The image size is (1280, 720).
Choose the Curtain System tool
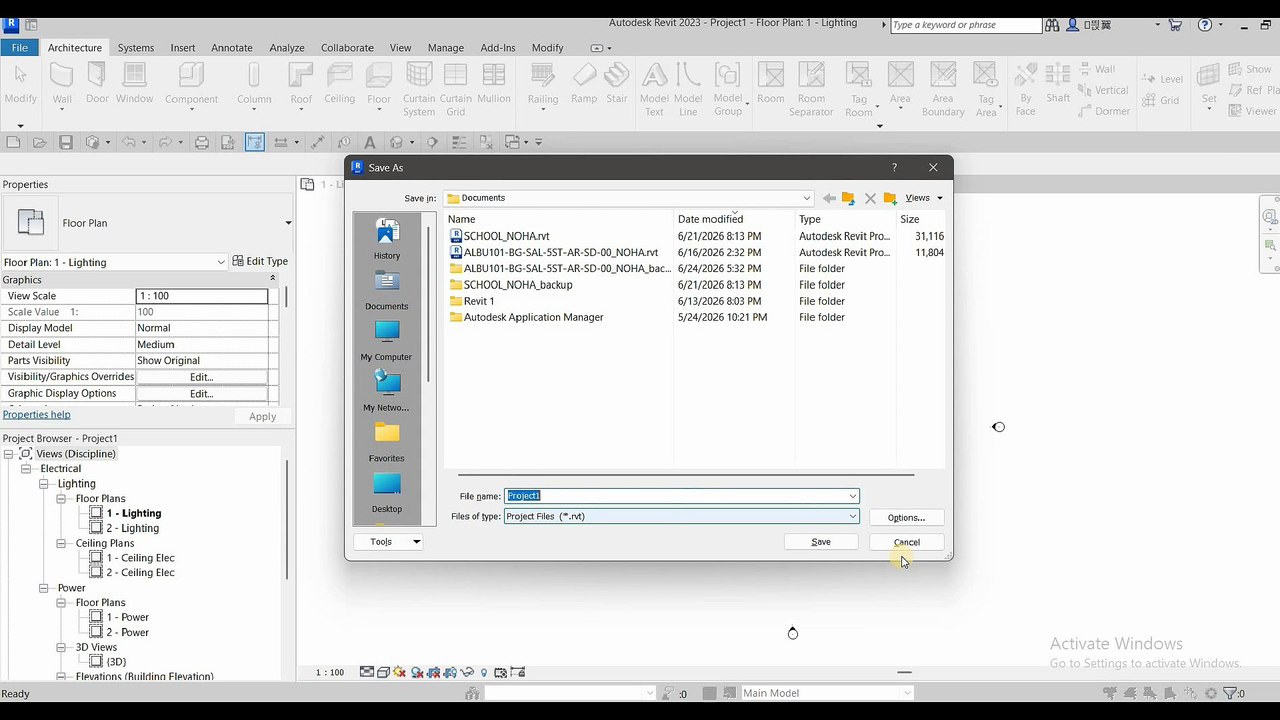click(x=419, y=88)
